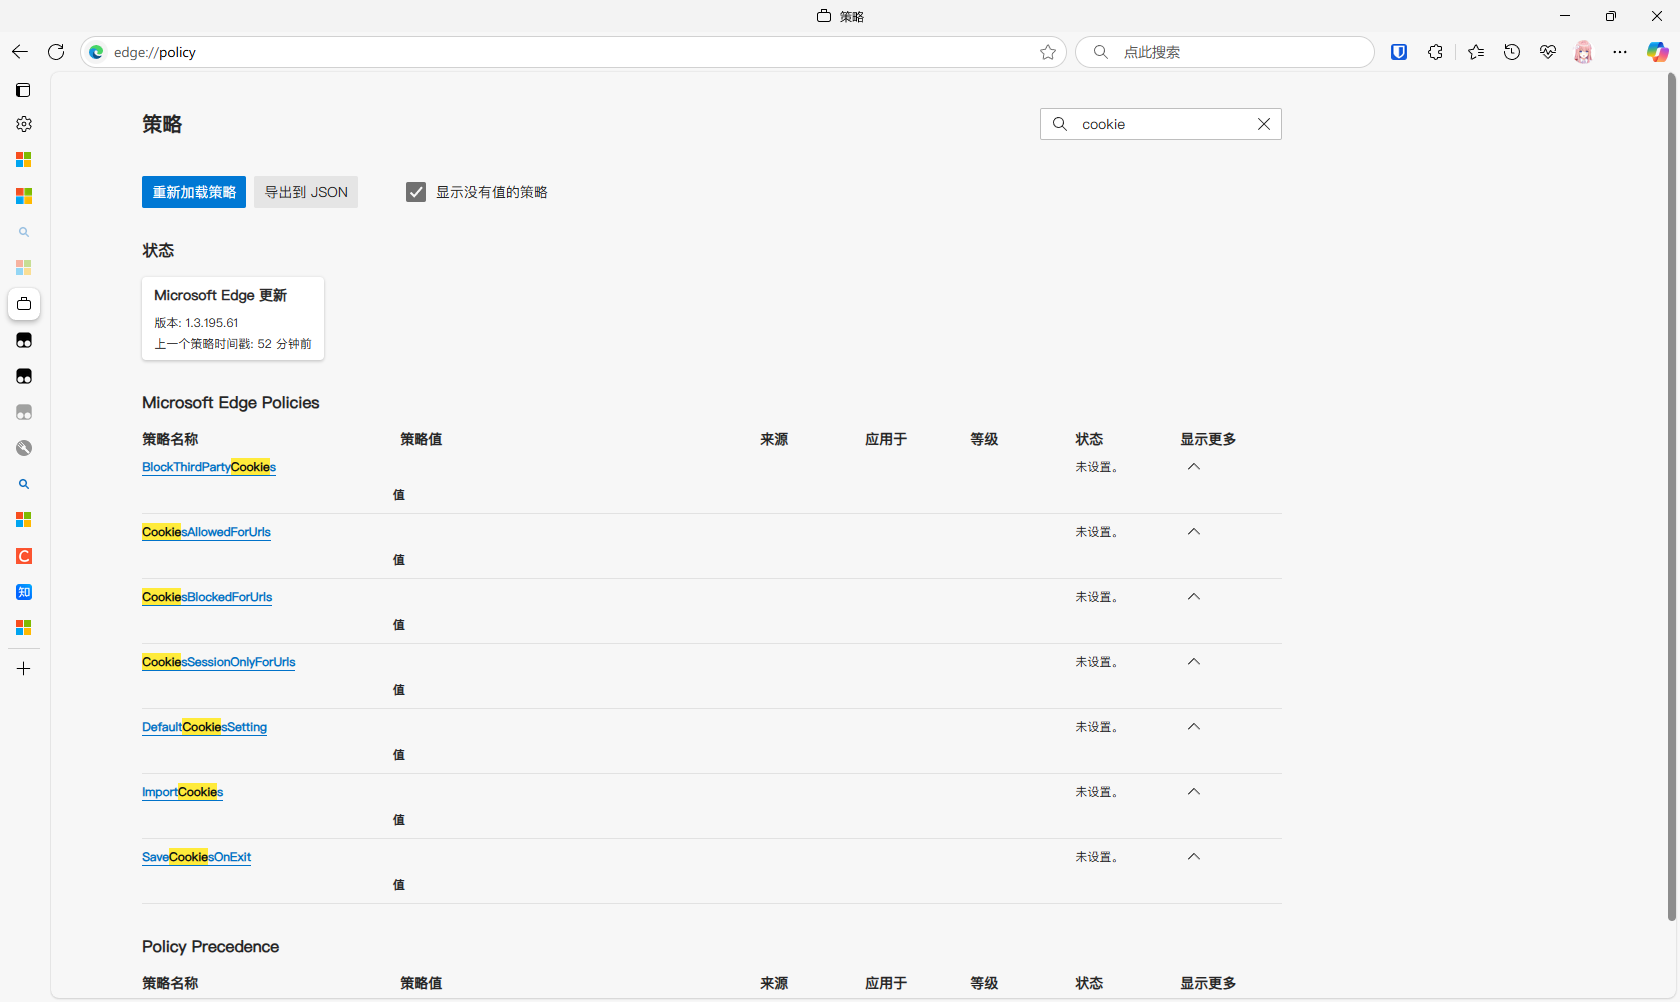This screenshot has height=1002, width=1680.
Task: Click 未设置 status in BlockThirdPartyCookies row
Action: [1096, 467]
